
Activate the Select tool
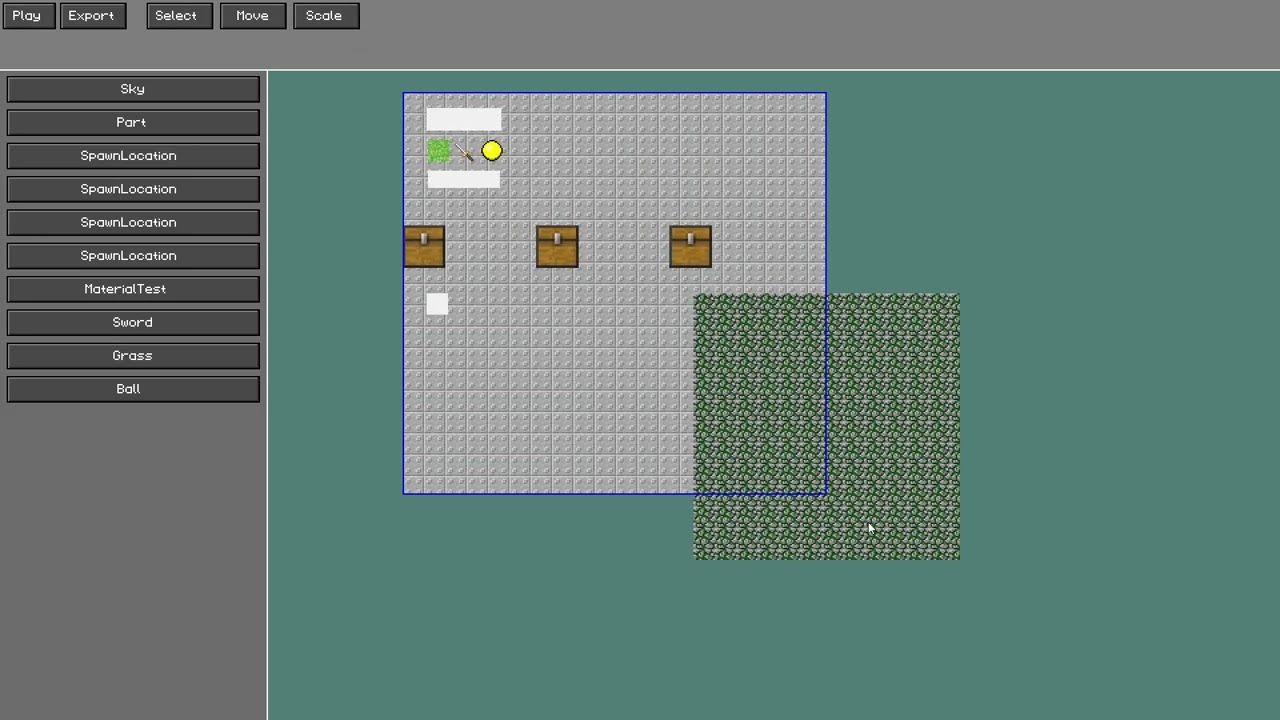pos(179,16)
